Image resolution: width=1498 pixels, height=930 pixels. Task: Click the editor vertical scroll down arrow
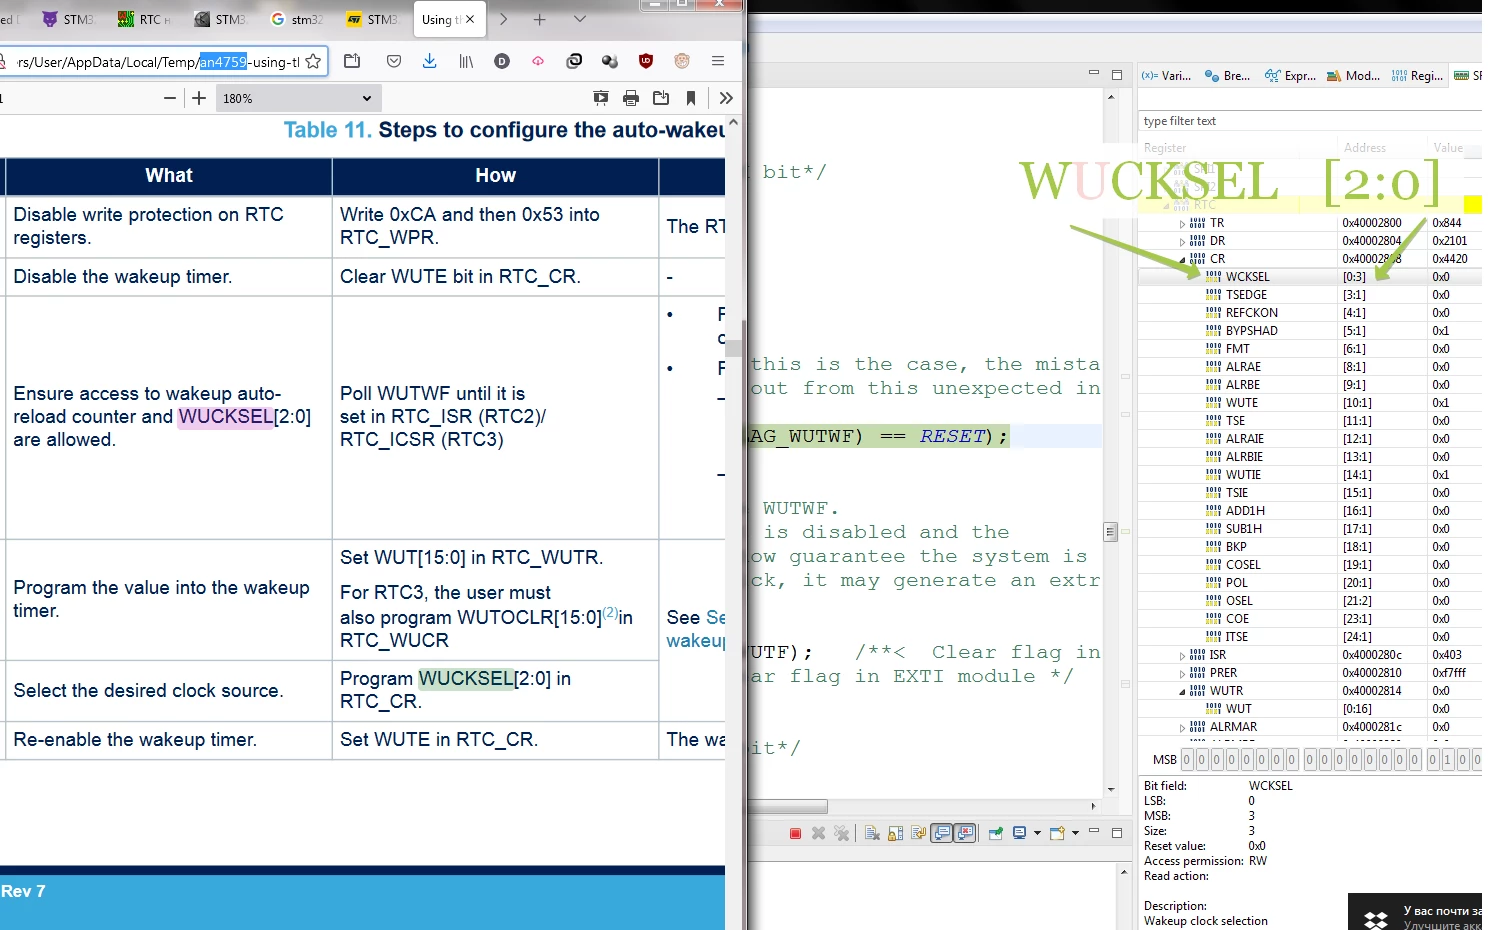1110,790
